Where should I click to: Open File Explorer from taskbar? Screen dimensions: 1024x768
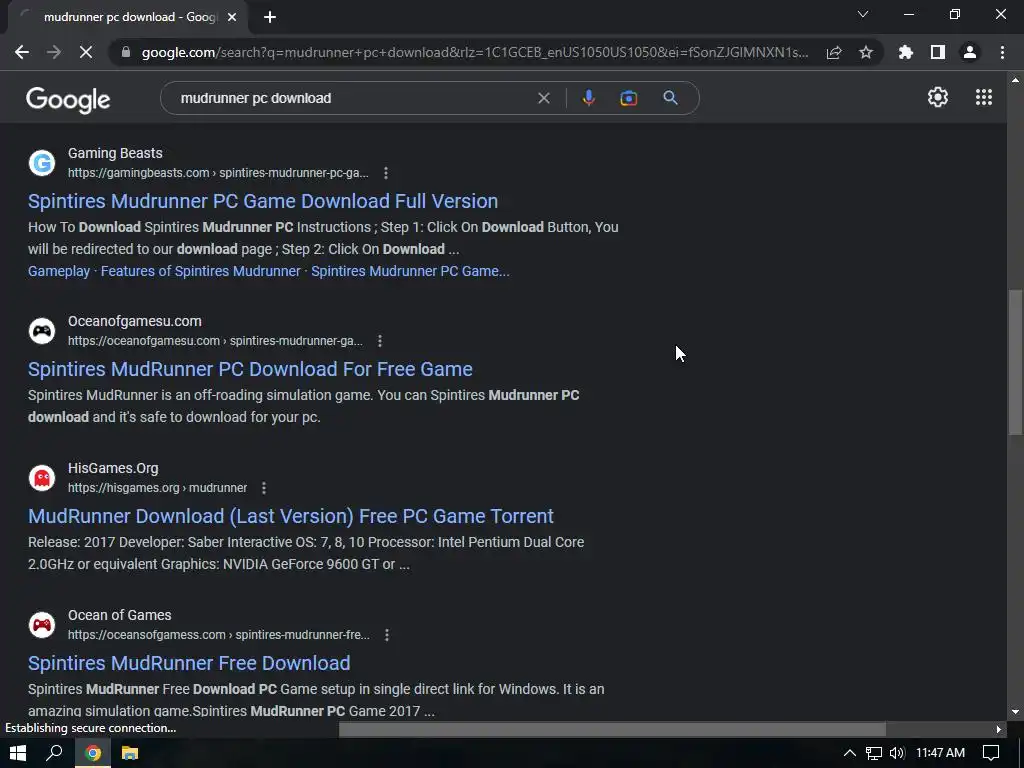click(130, 753)
